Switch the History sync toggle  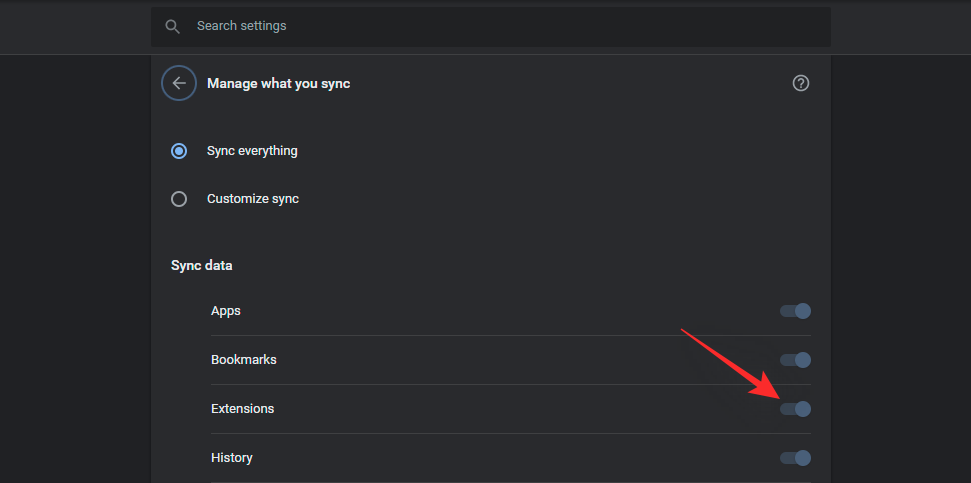click(x=796, y=458)
